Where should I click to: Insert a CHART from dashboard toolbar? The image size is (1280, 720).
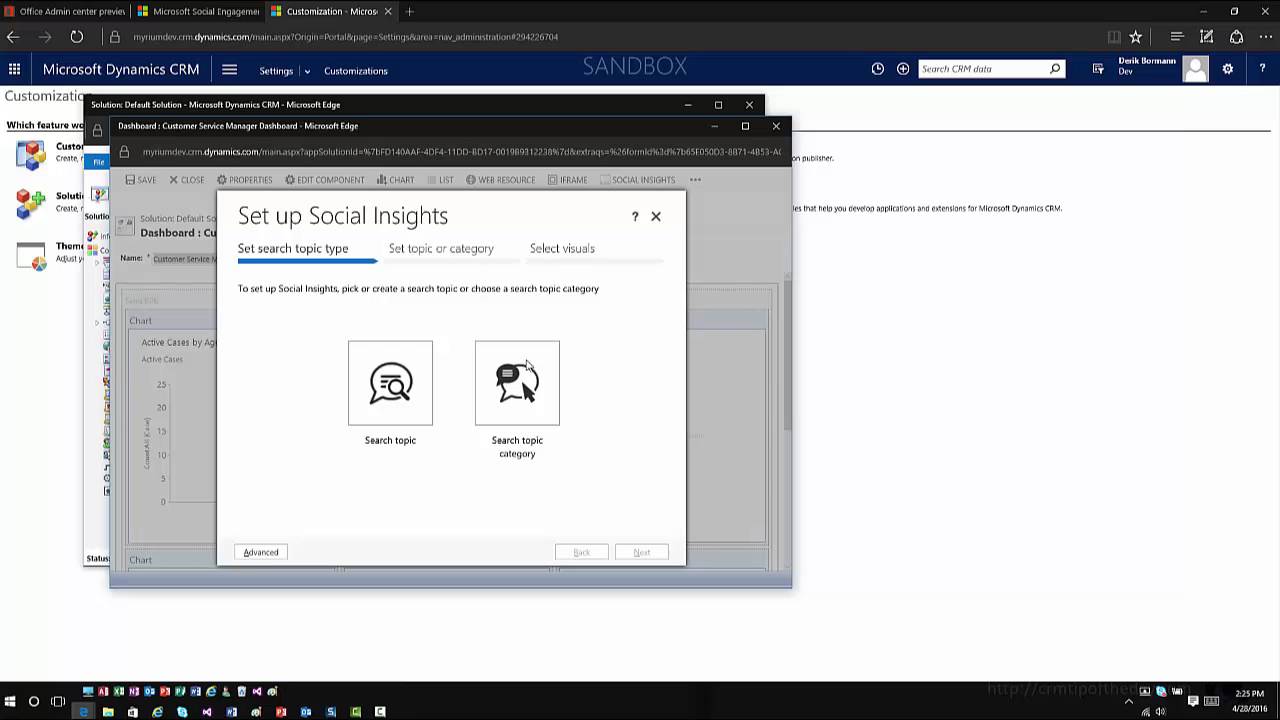396,180
